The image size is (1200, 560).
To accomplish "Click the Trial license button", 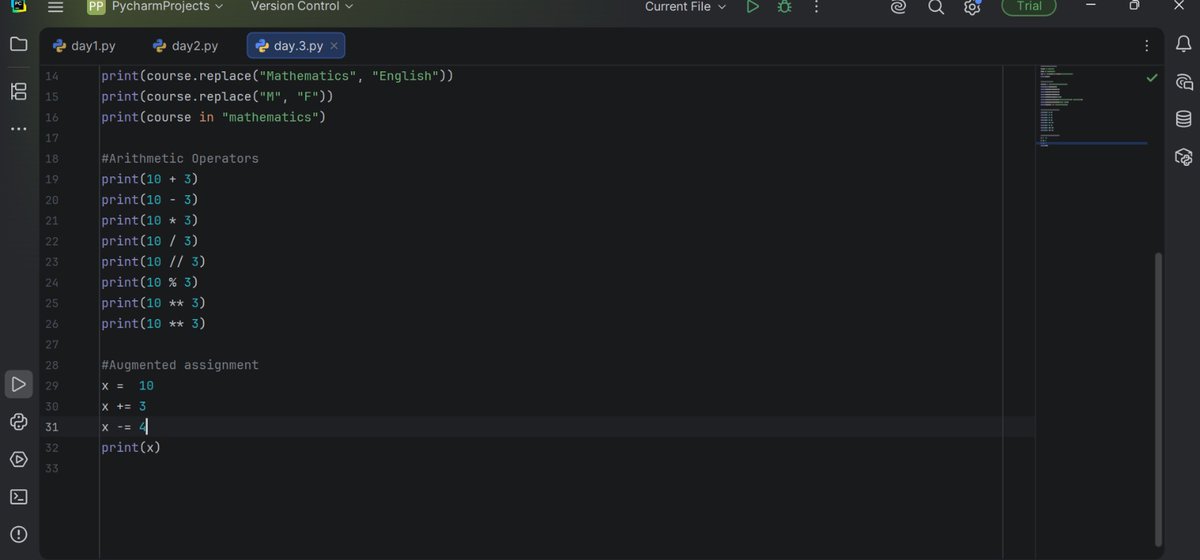I will tap(1029, 7).
